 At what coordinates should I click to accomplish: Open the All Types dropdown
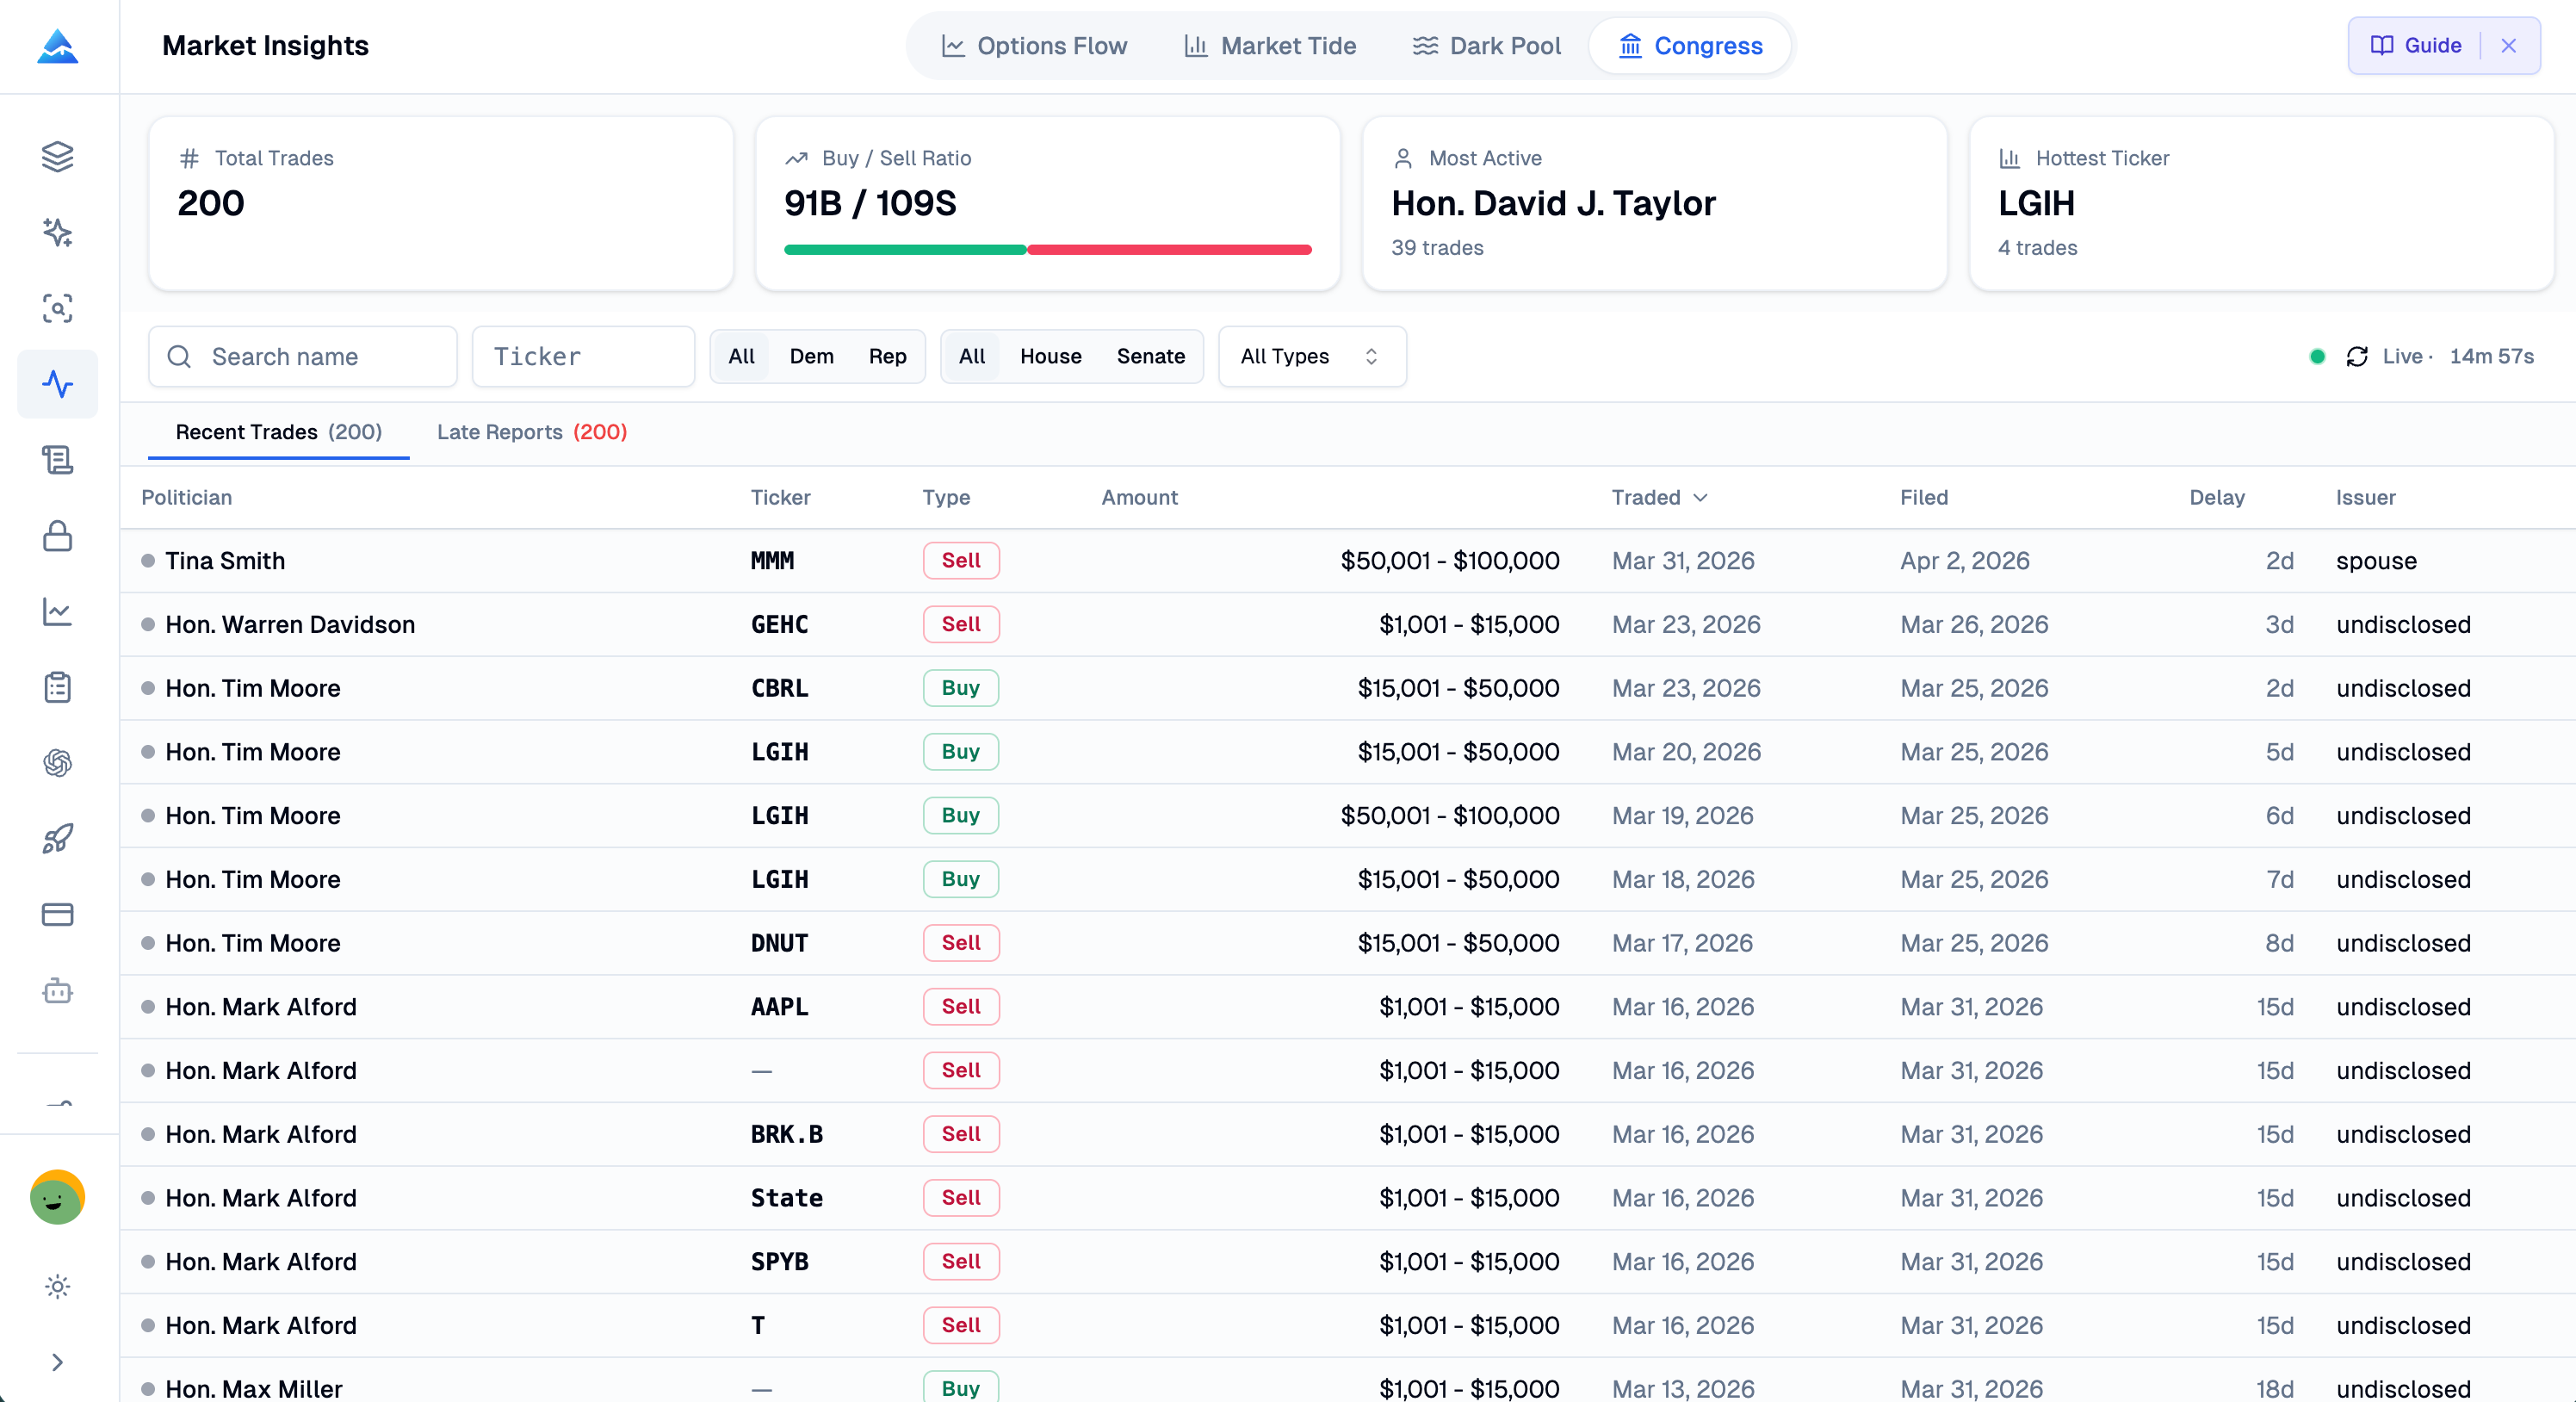coord(1311,356)
